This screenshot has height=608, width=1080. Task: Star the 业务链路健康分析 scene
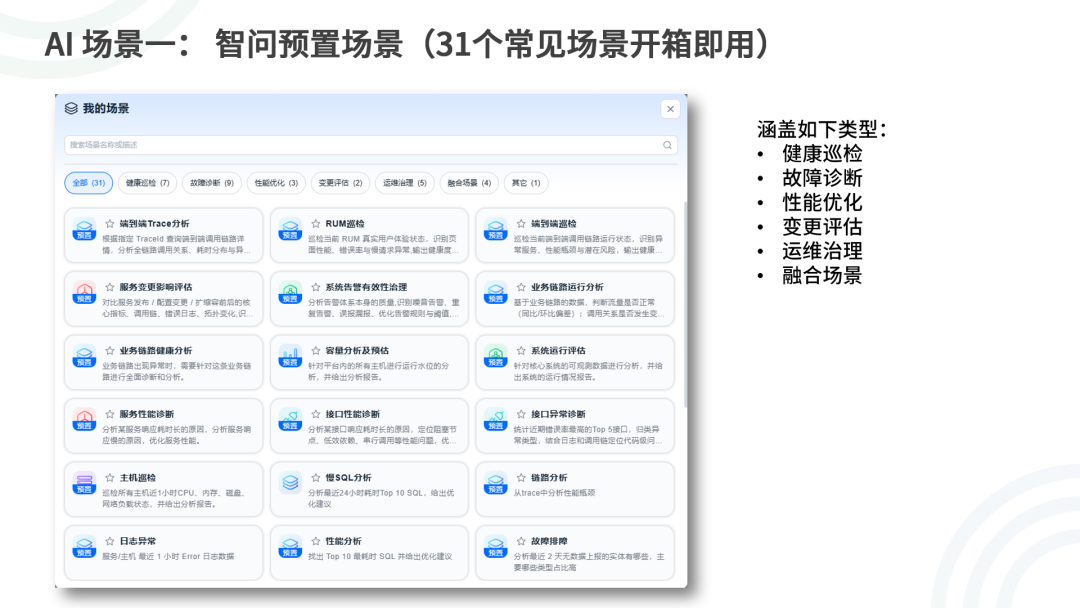click(x=110, y=350)
